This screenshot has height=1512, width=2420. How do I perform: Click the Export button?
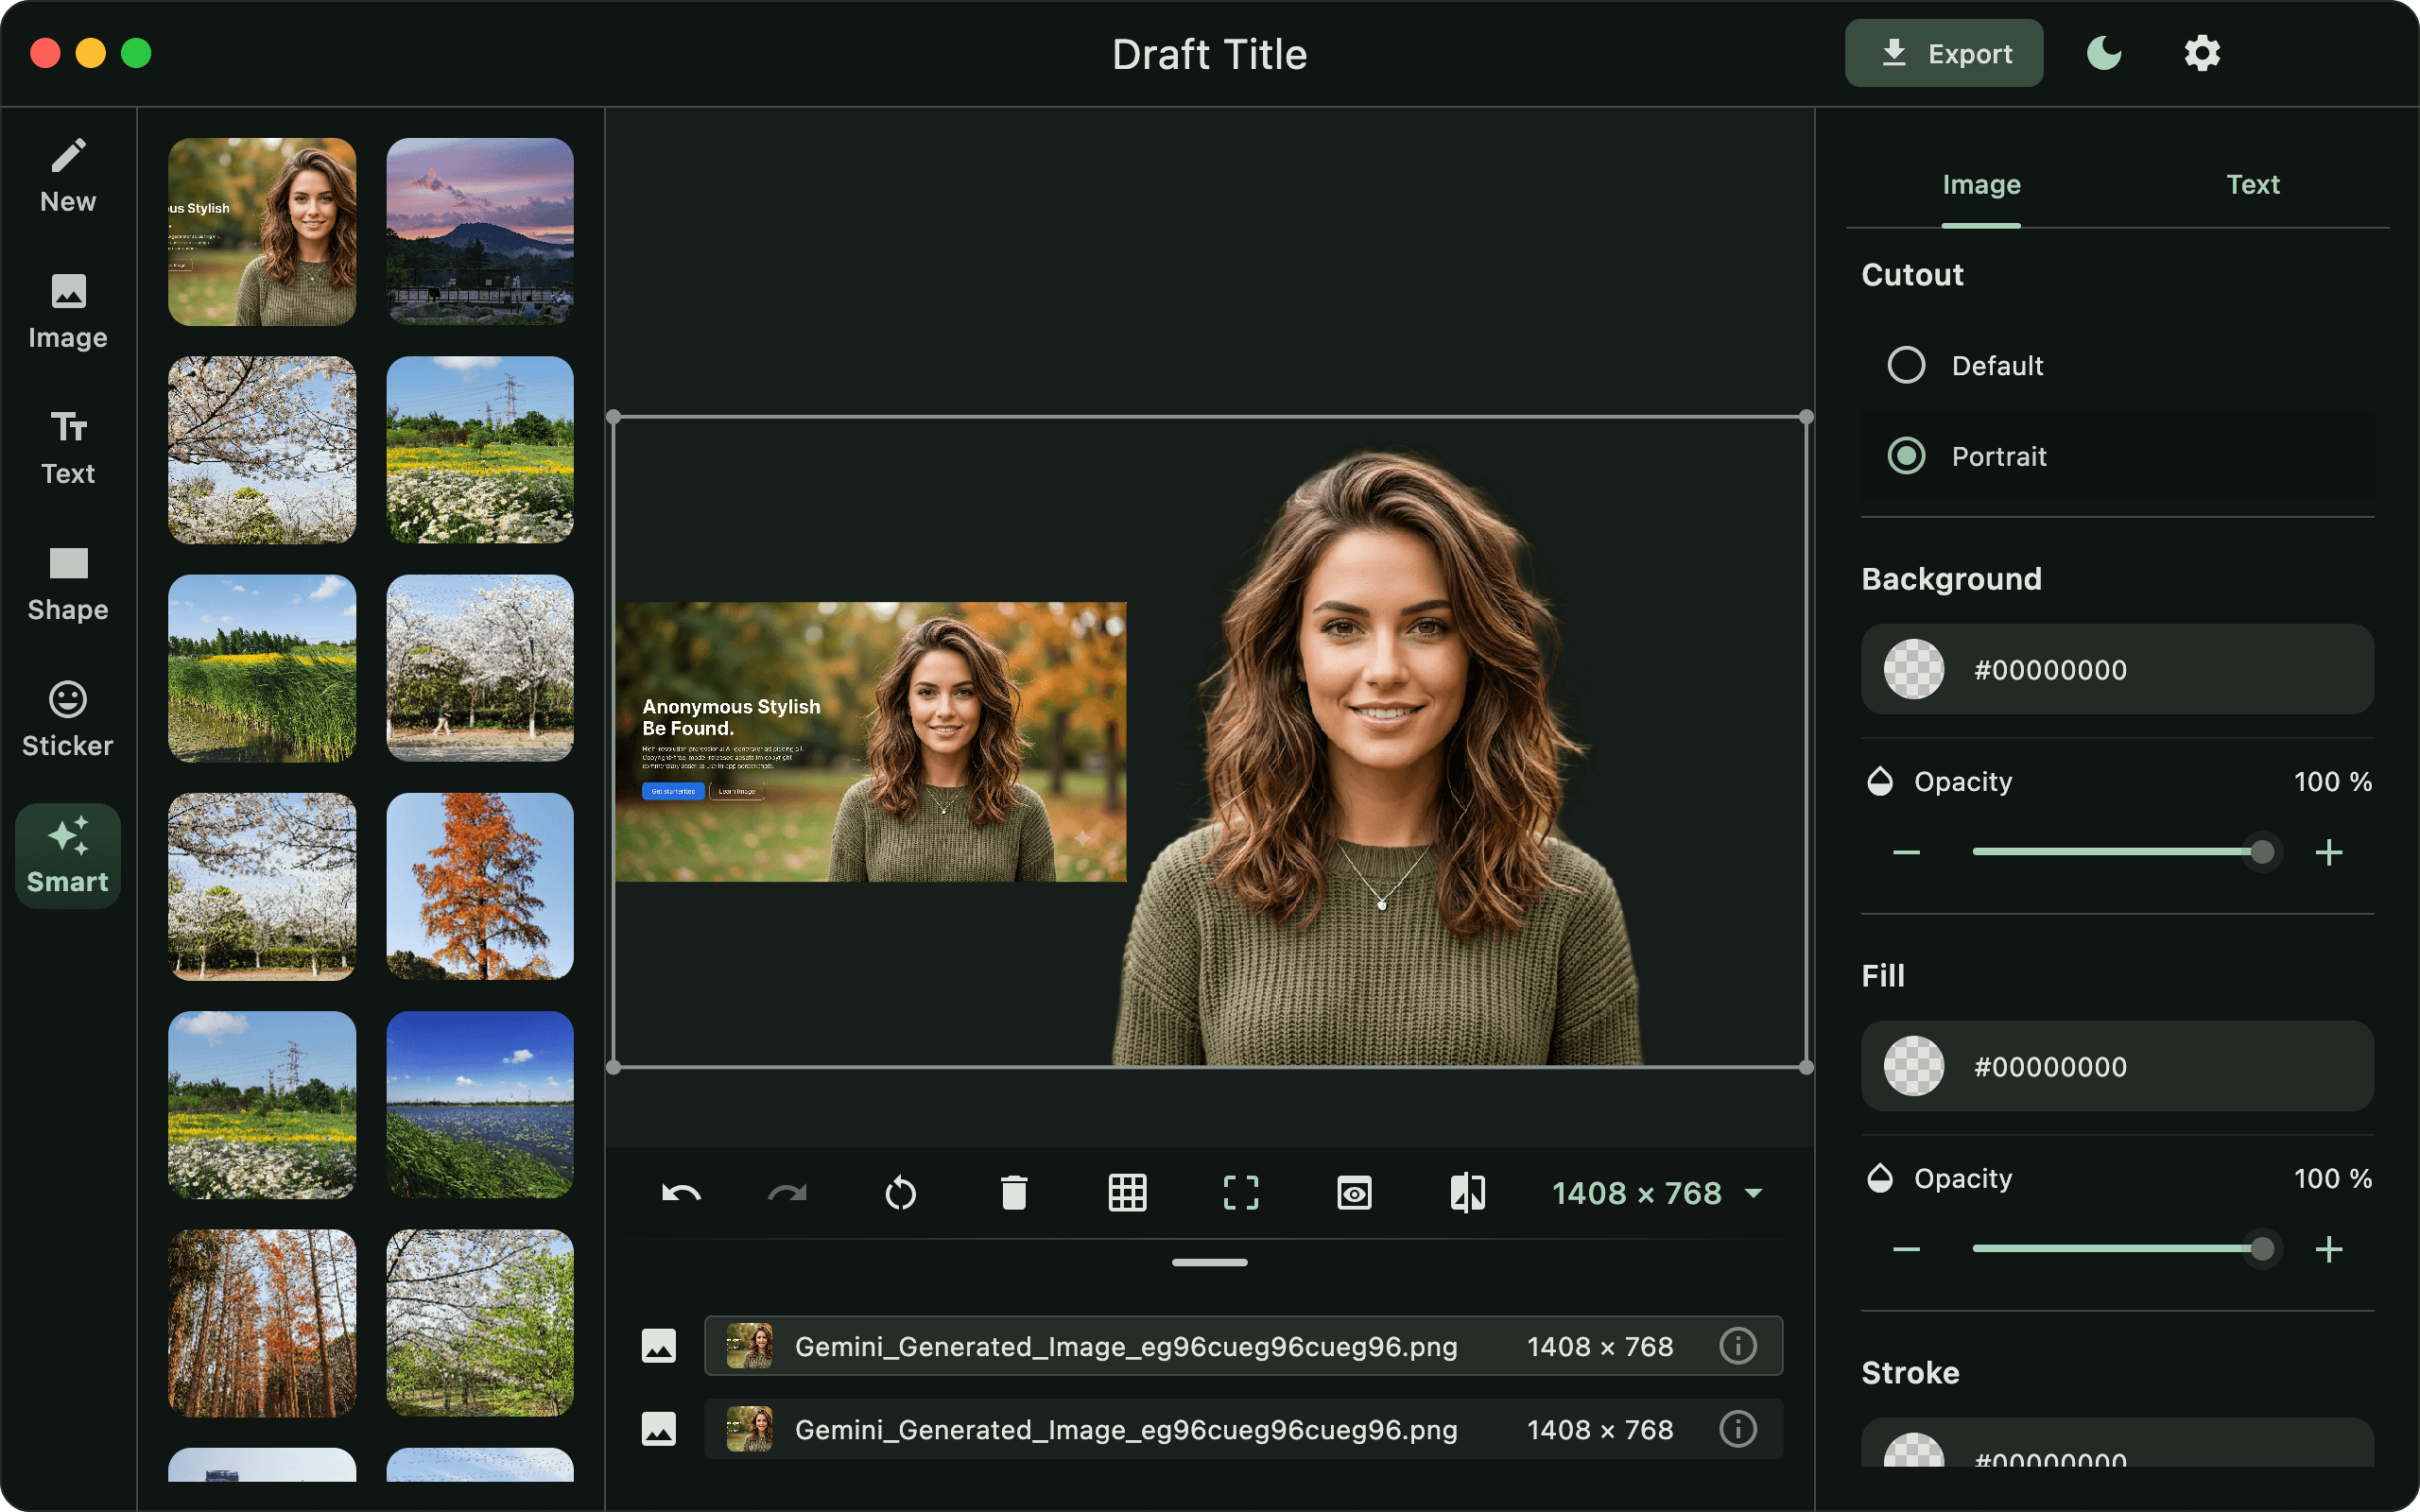(1944, 53)
